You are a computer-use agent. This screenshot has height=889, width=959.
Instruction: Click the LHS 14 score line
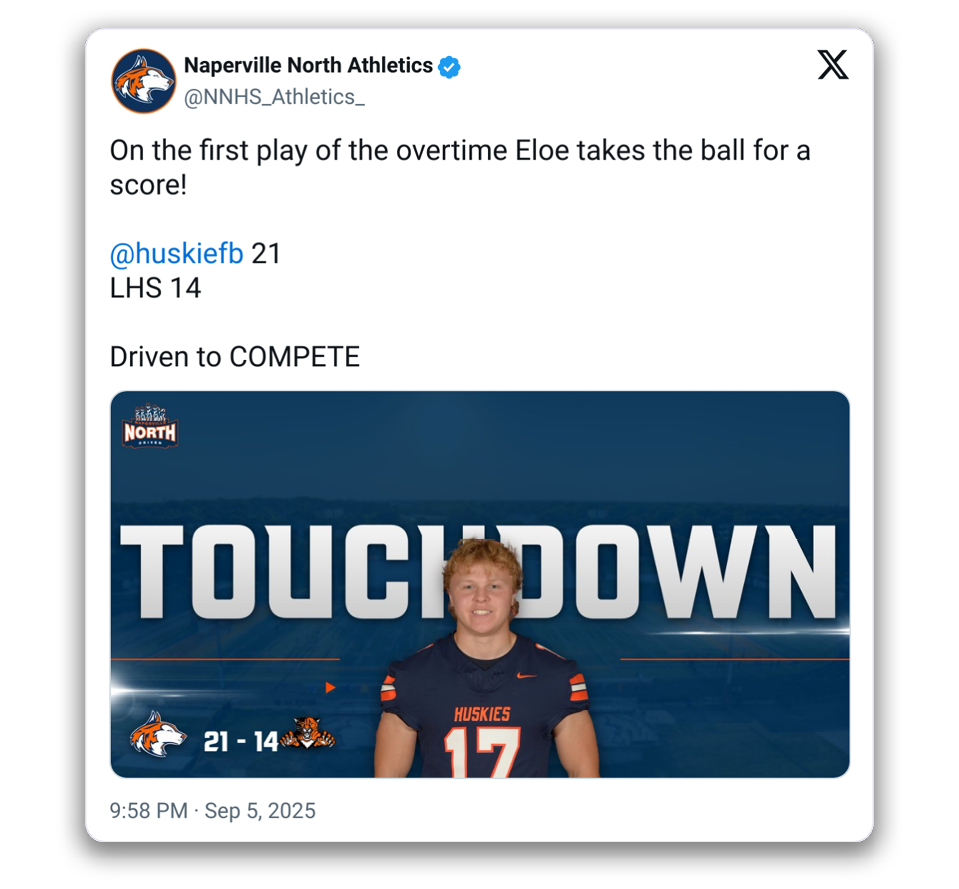[155, 288]
